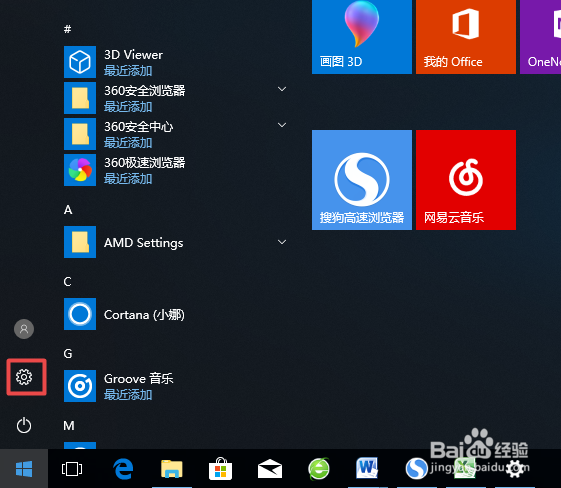Open the 我的 Office tile

[x=466, y=36]
